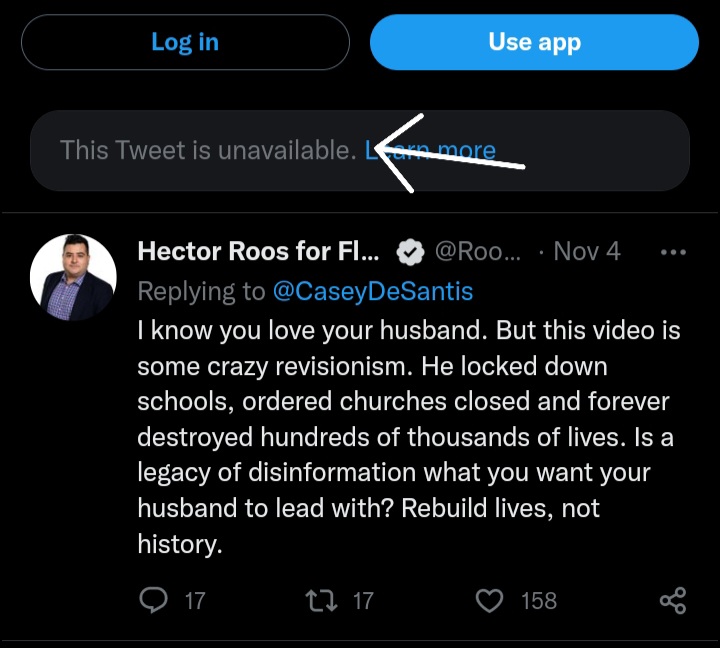Like the tweet with heart icon
The image size is (720, 648).
(490, 600)
